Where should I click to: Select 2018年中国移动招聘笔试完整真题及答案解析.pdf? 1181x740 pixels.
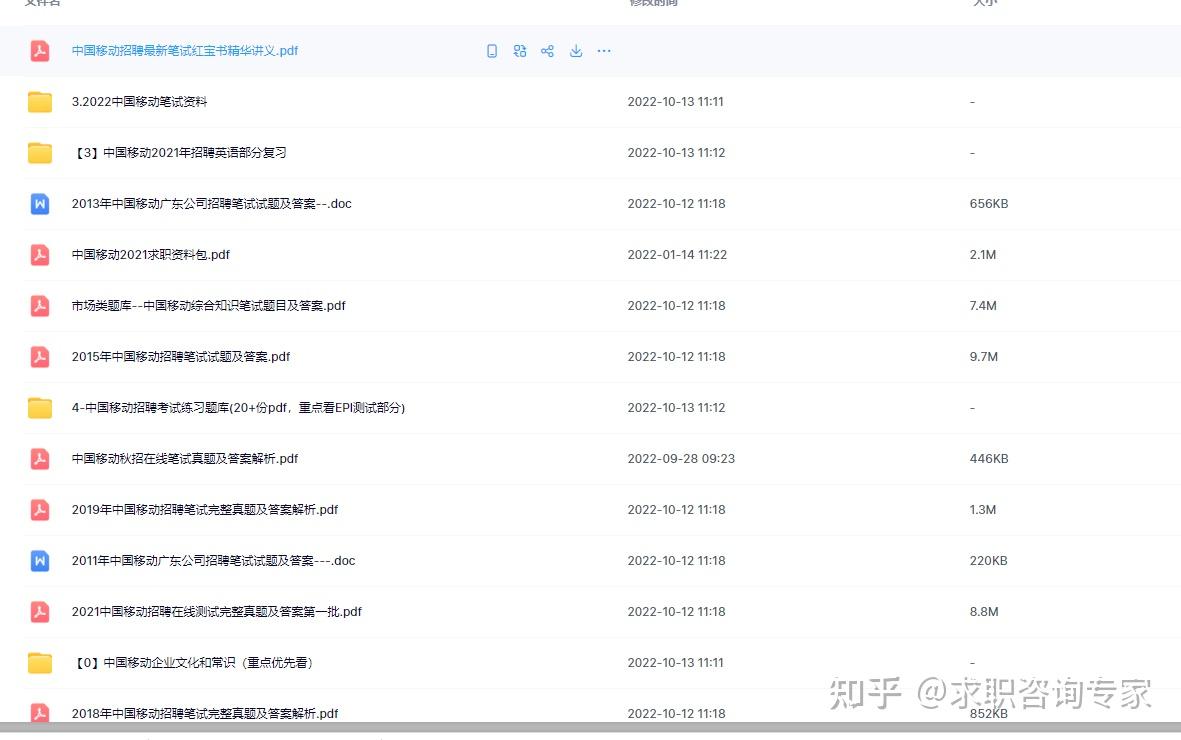[x=205, y=714]
